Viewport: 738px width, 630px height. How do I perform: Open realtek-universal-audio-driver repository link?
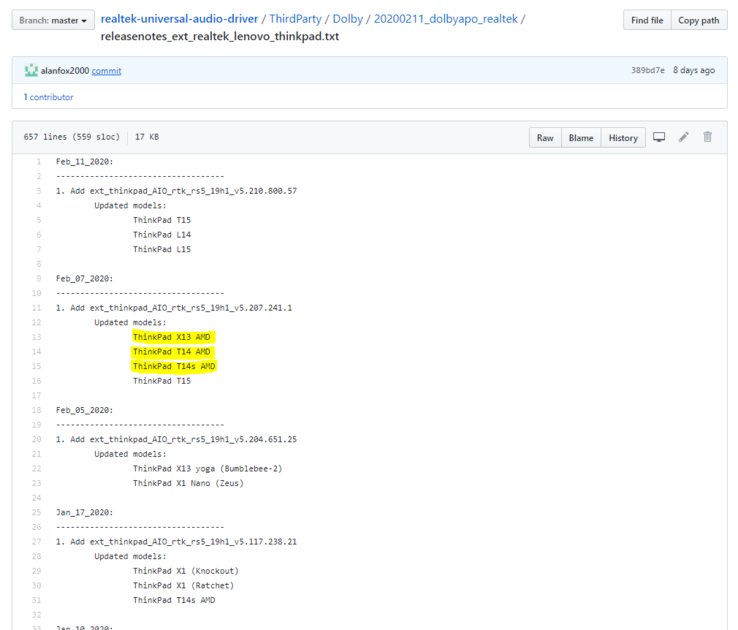(x=179, y=19)
